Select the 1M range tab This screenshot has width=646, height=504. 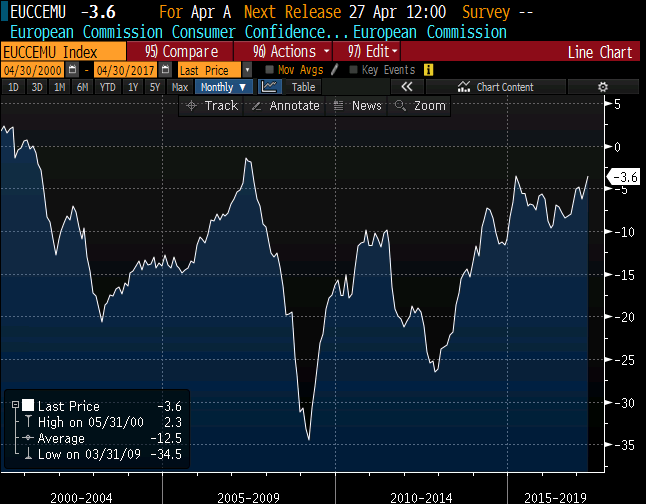click(x=60, y=87)
